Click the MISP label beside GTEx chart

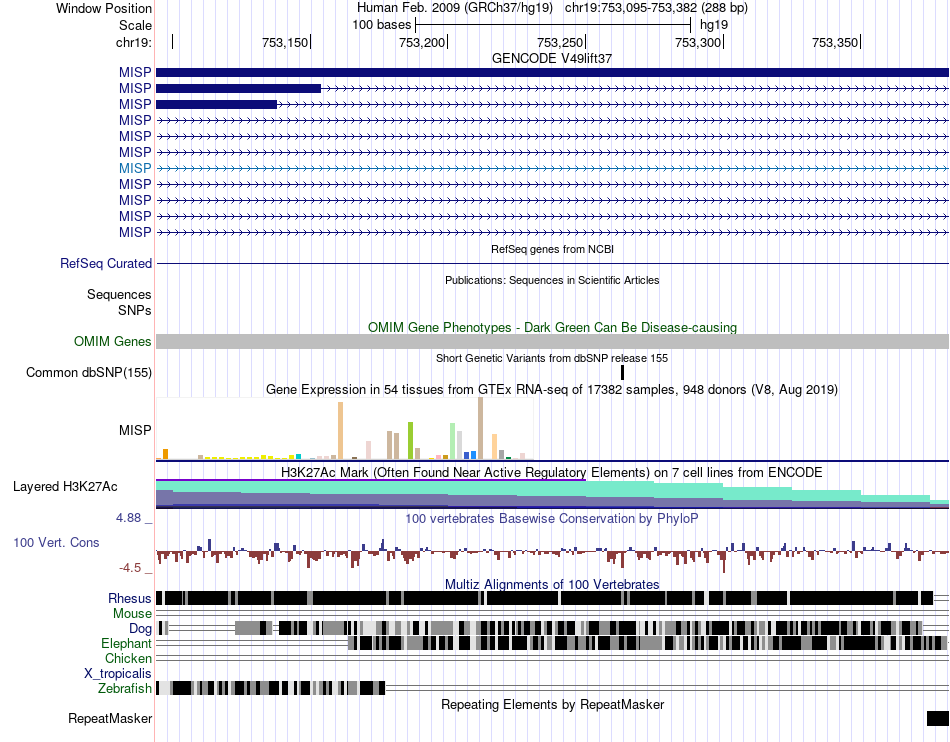point(135,430)
